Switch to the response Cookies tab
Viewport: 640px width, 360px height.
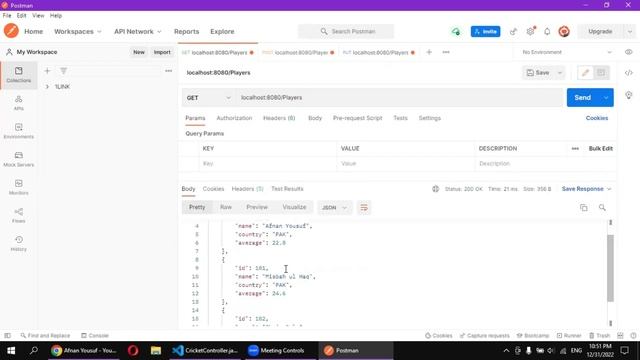click(213, 189)
